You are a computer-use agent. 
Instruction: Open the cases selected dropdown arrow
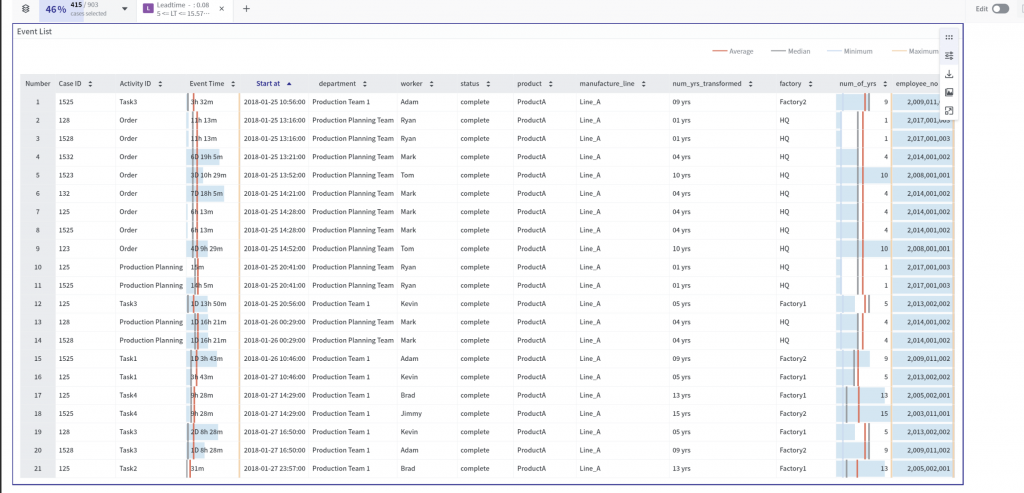click(x=124, y=9)
